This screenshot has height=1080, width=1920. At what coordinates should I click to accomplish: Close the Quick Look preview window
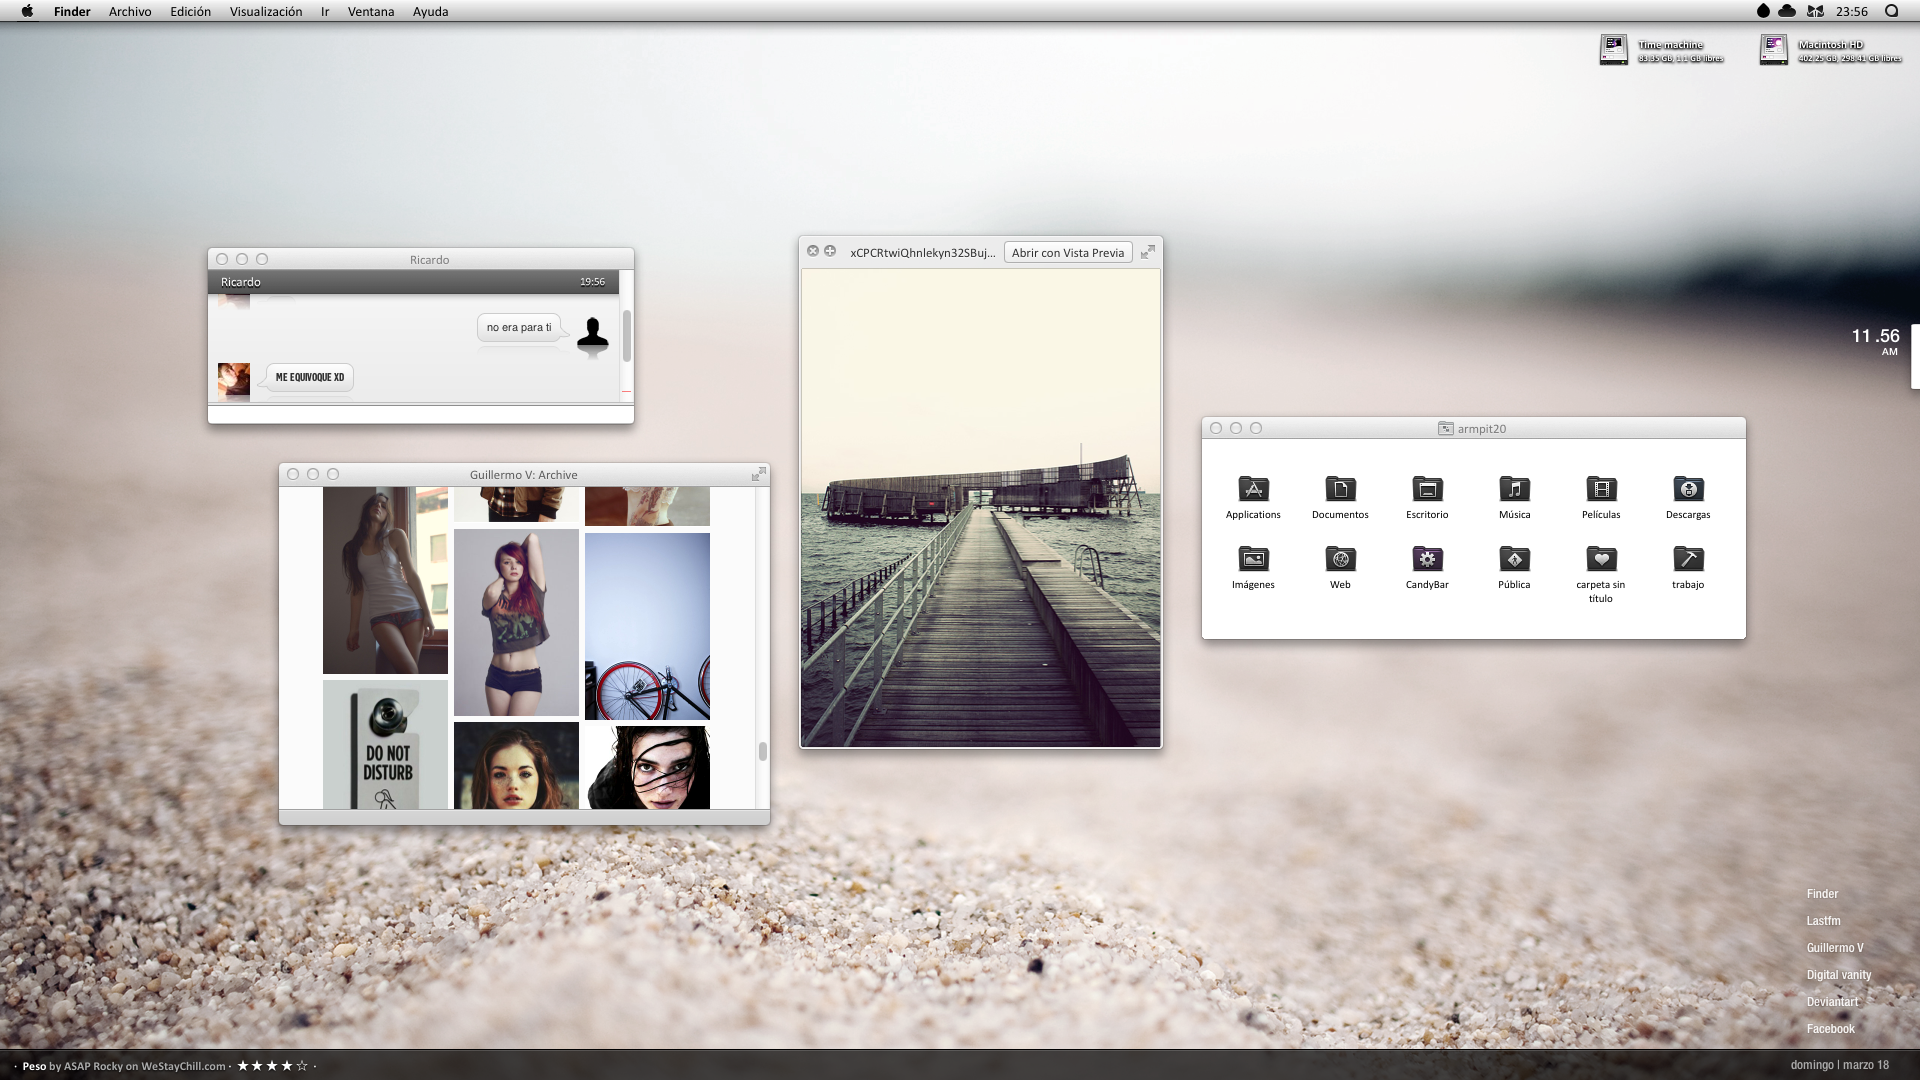(813, 251)
